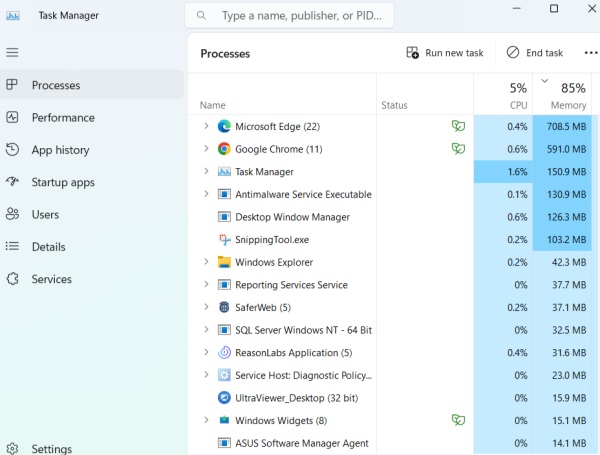Select the Desktop Window Manager row
The height and width of the screenshot is (455, 600).
[390, 217]
